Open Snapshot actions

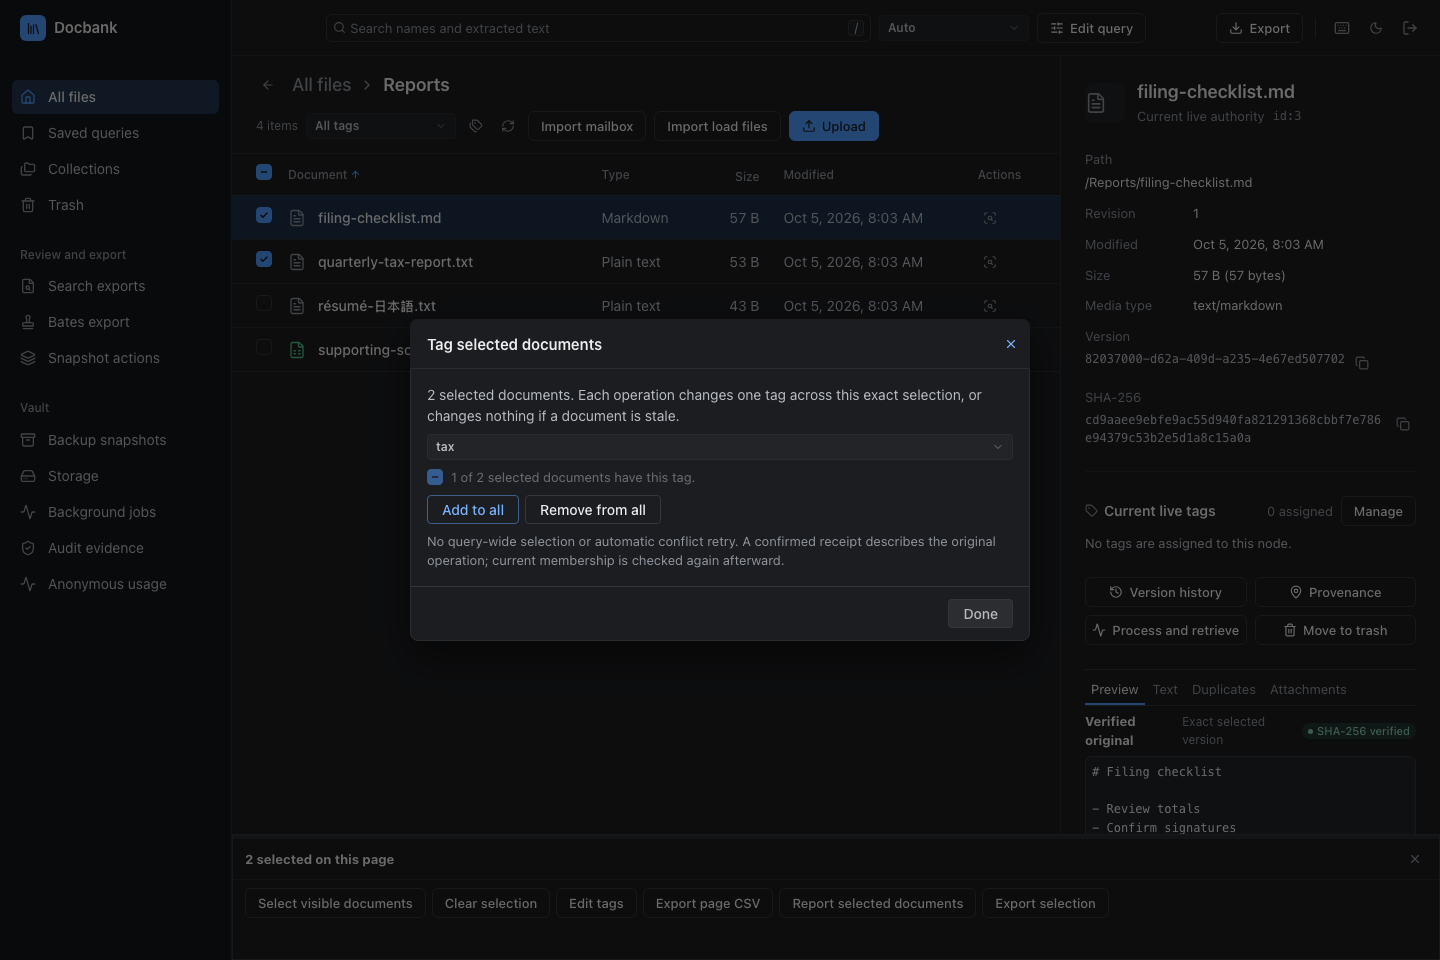(x=115, y=358)
